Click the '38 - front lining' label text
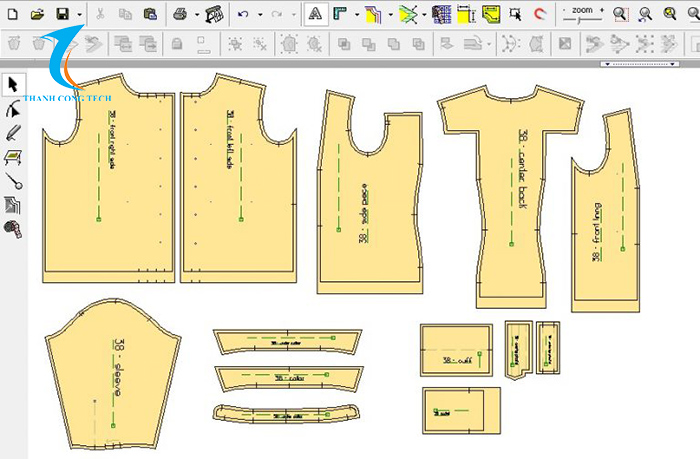This screenshot has width=700, height=459. pos(597,232)
